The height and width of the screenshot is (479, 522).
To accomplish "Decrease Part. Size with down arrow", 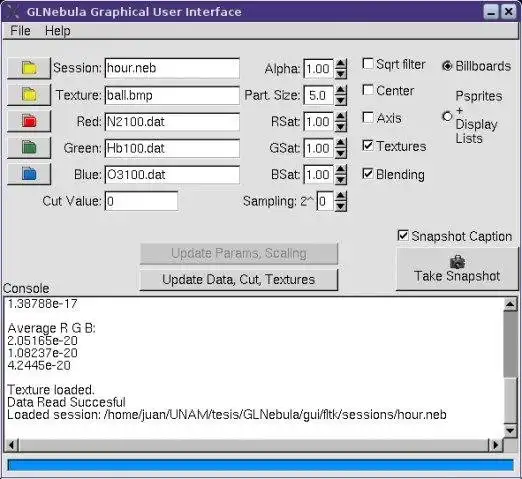I will [x=341, y=100].
